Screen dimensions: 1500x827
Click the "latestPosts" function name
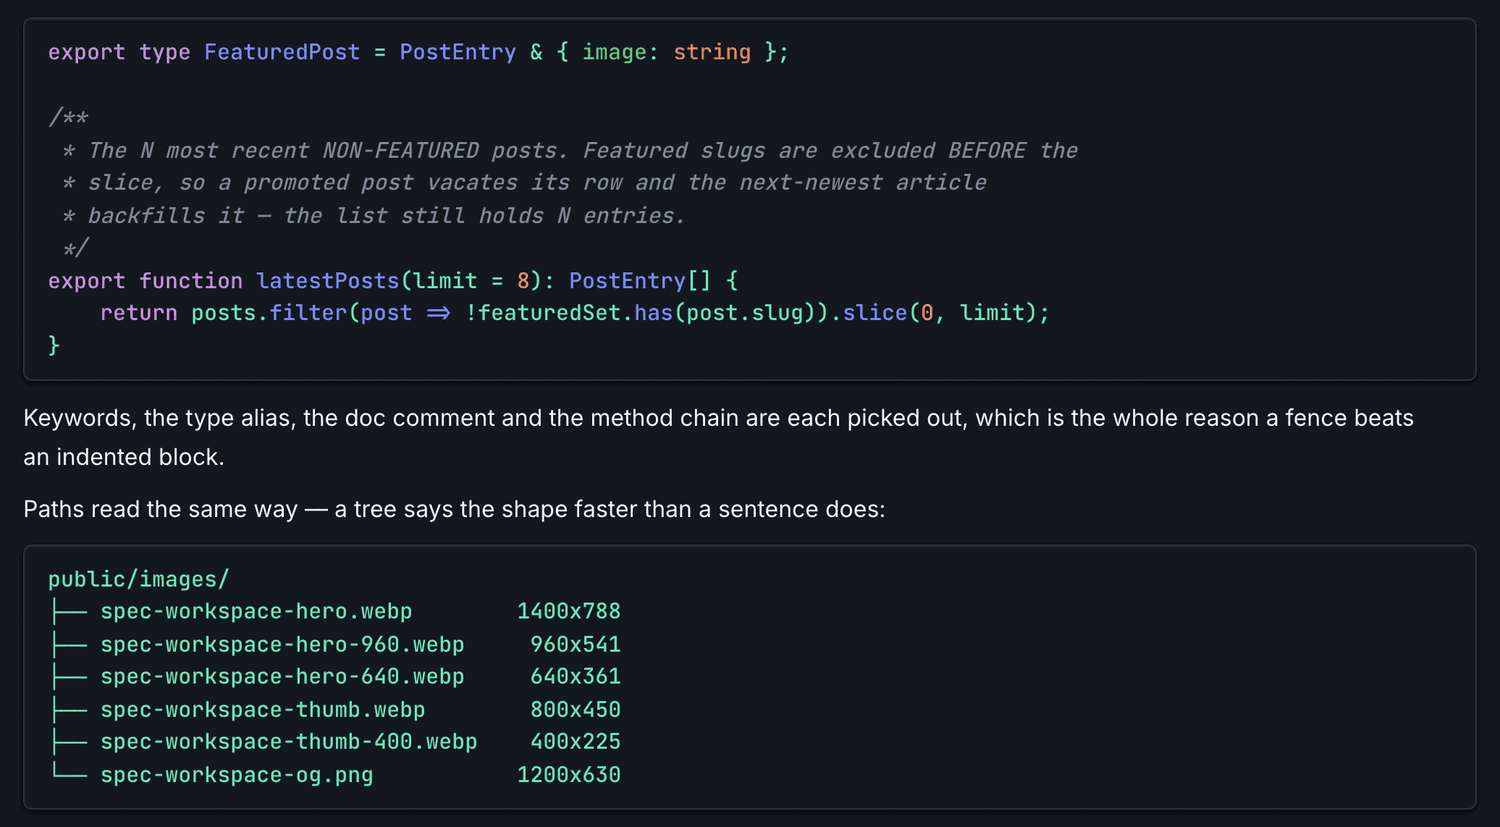(x=328, y=281)
